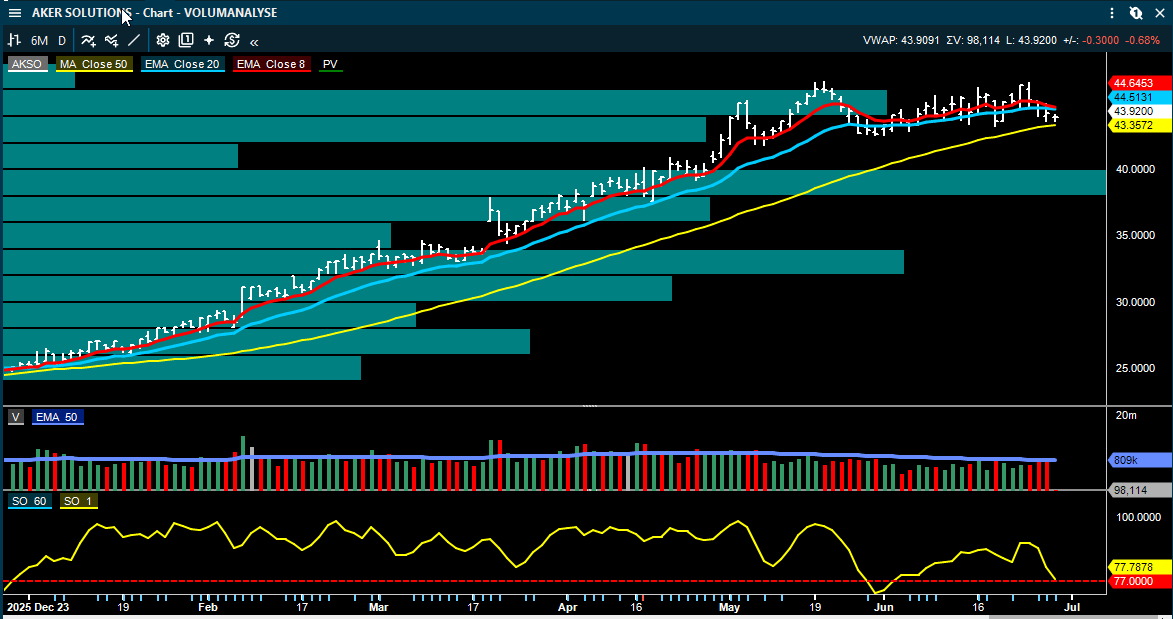The width and height of the screenshot is (1173, 619).
Task: Select the EMA Close 20 indicator label
Action: coord(183,64)
